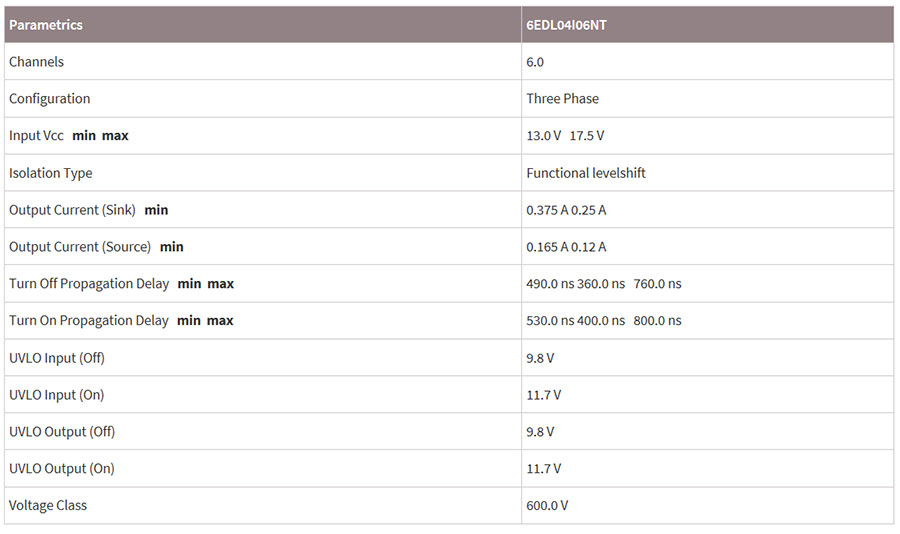
Task: Select the "Channels" row label
Action: (x=36, y=62)
